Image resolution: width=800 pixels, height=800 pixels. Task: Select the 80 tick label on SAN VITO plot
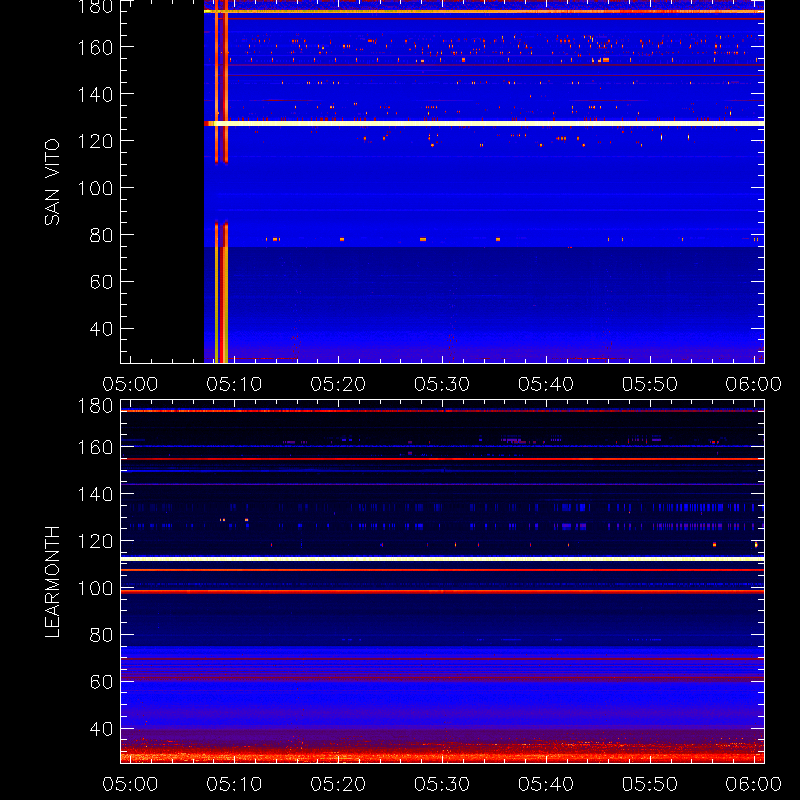101,235
